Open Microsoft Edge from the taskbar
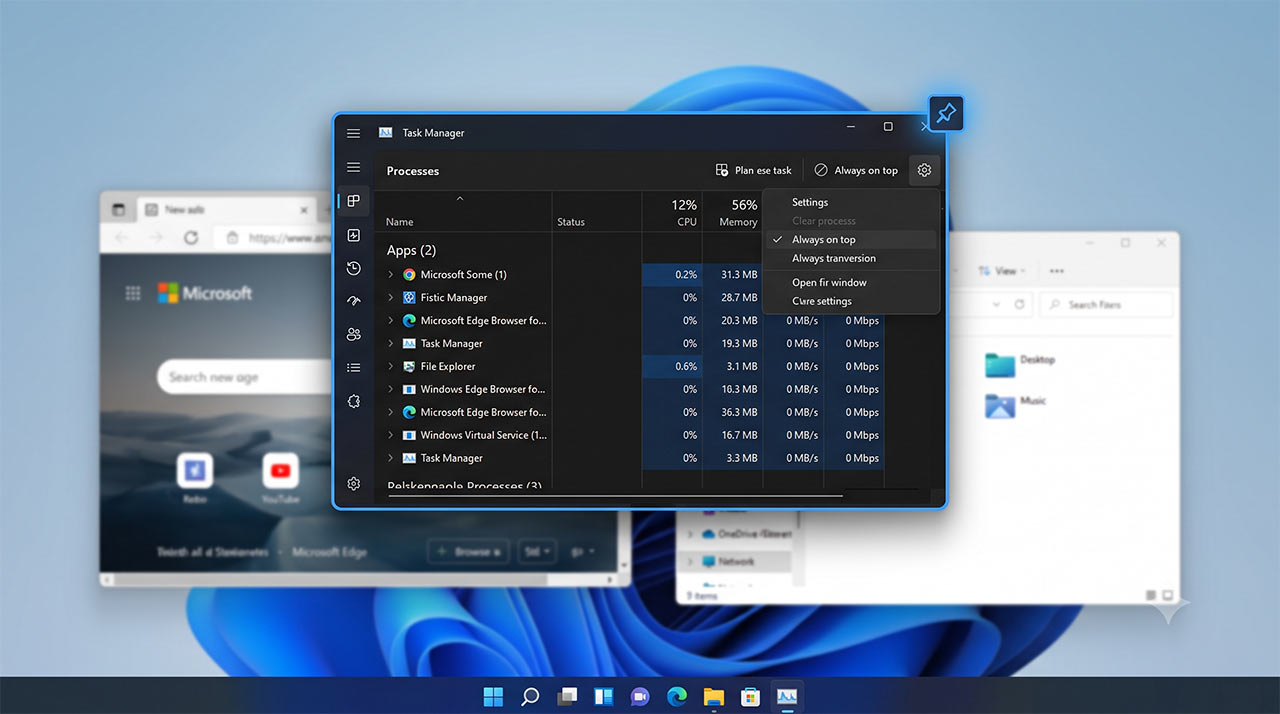This screenshot has height=714, width=1280. [x=677, y=696]
